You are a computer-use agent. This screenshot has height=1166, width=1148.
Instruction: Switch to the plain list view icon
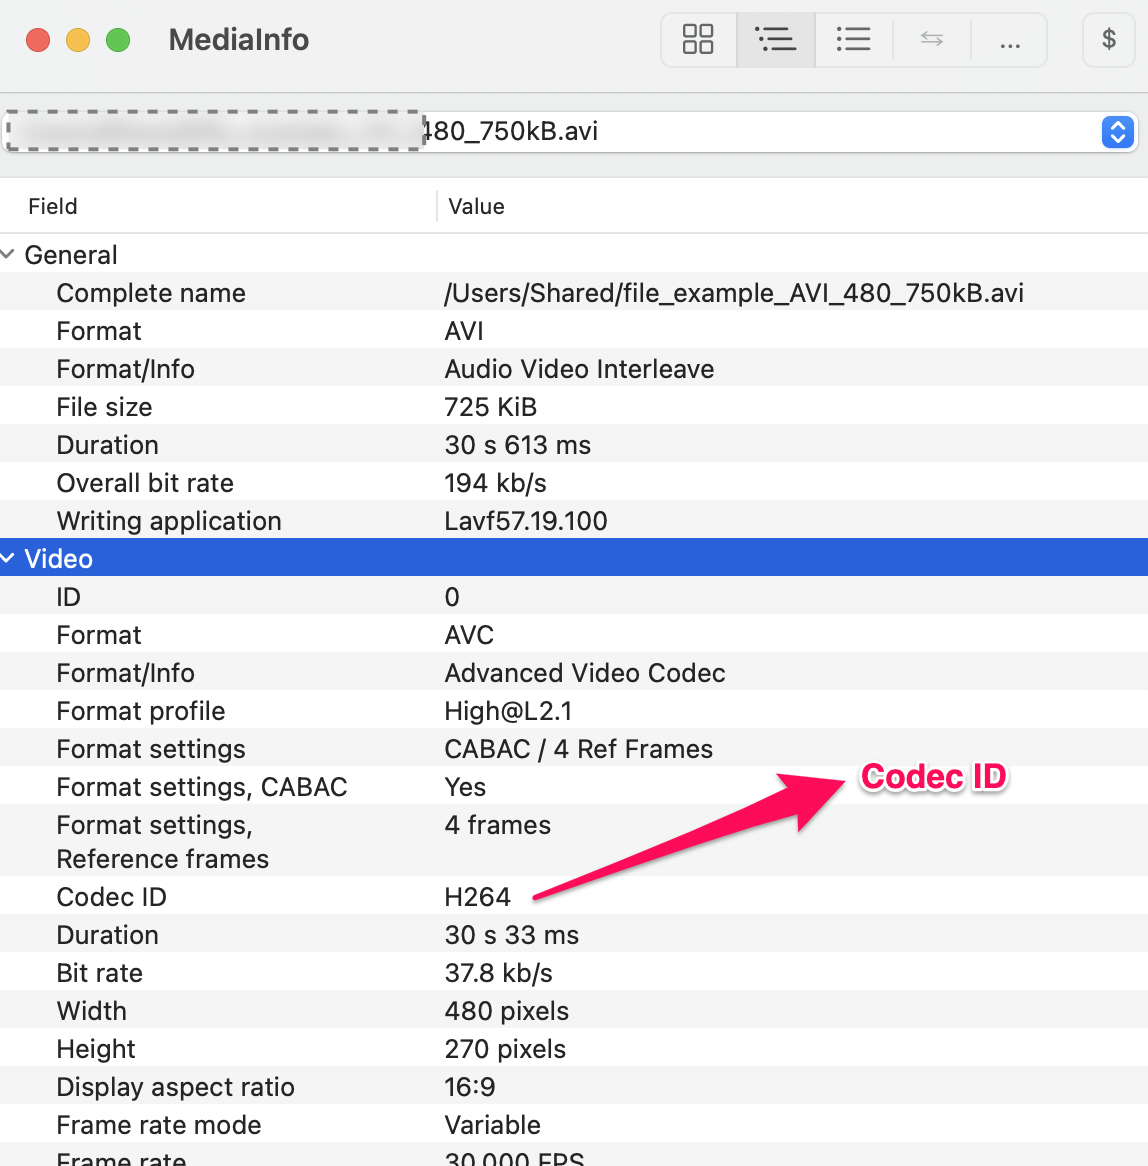853,40
